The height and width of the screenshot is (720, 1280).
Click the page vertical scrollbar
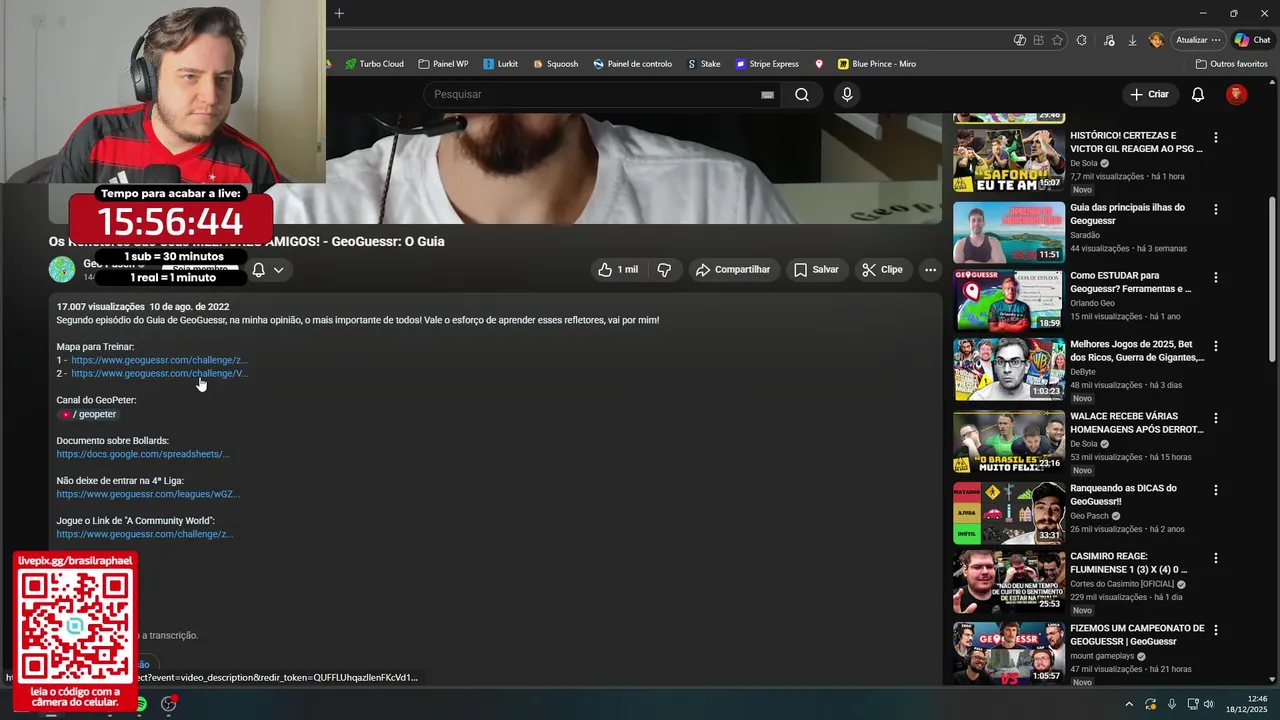tap(1272, 280)
